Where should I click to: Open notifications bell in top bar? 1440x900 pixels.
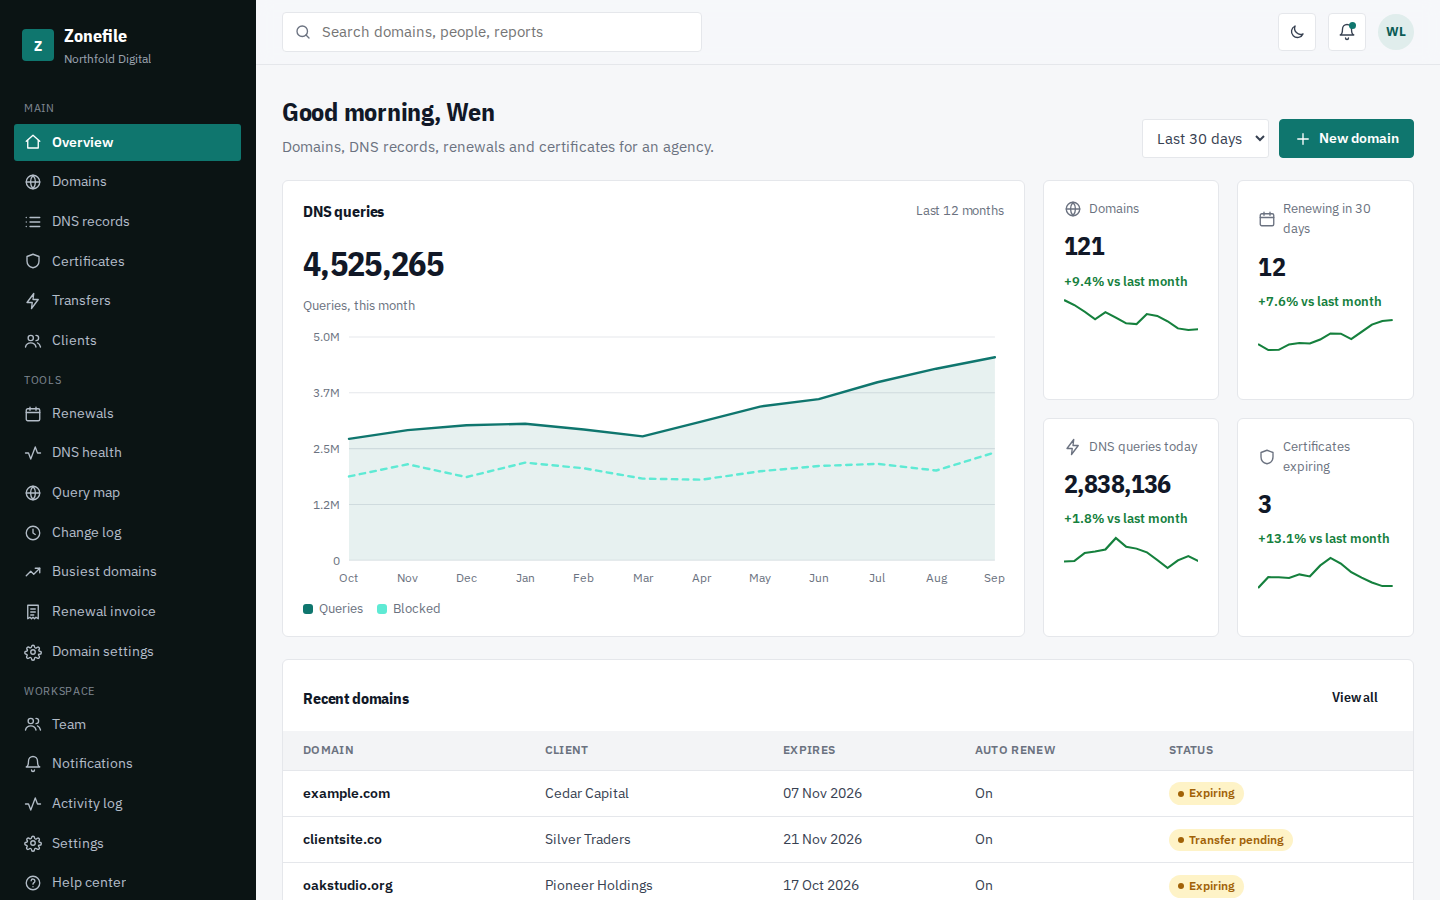click(1347, 32)
